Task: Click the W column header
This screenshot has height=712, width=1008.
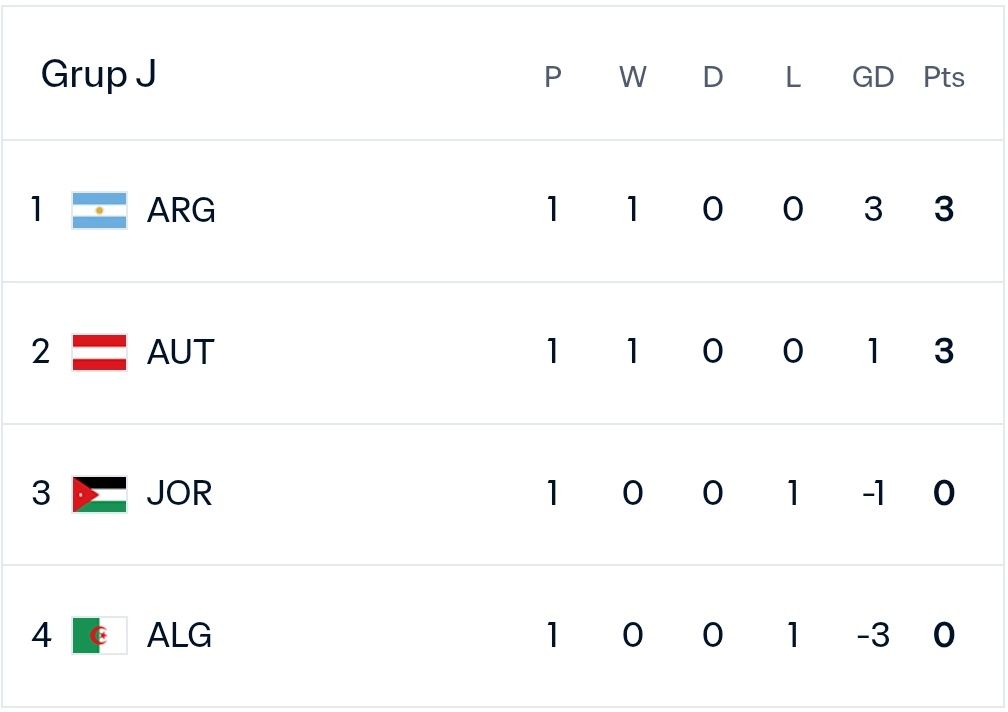Action: [x=633, y=77]
